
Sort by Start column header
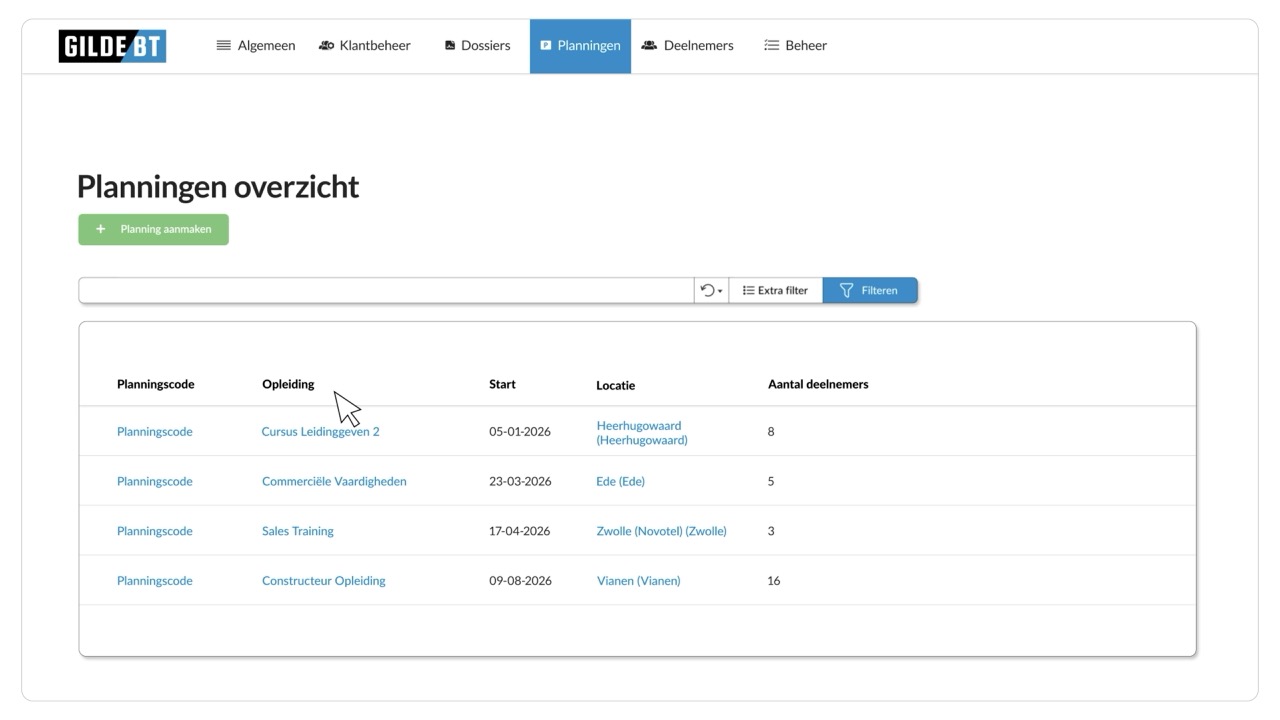502,384
